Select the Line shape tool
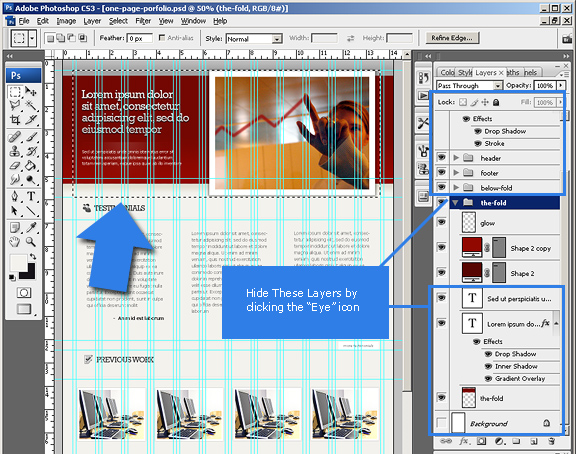 click(x=31, y=210)
